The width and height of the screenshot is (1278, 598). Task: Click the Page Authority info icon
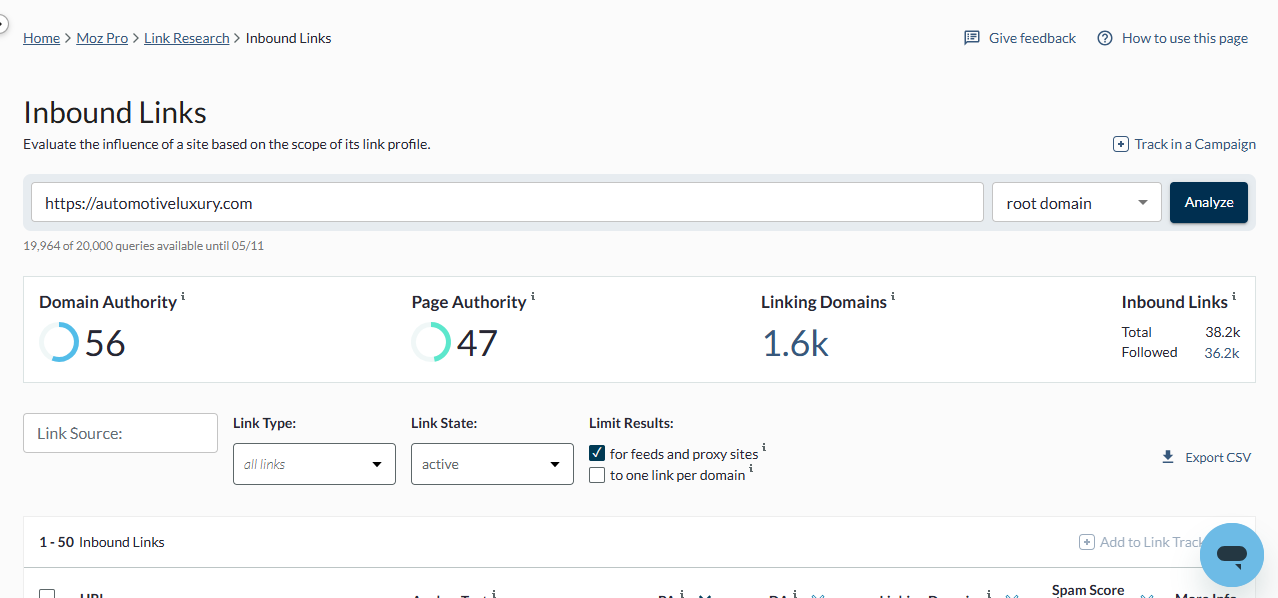(x=533, y=297)
